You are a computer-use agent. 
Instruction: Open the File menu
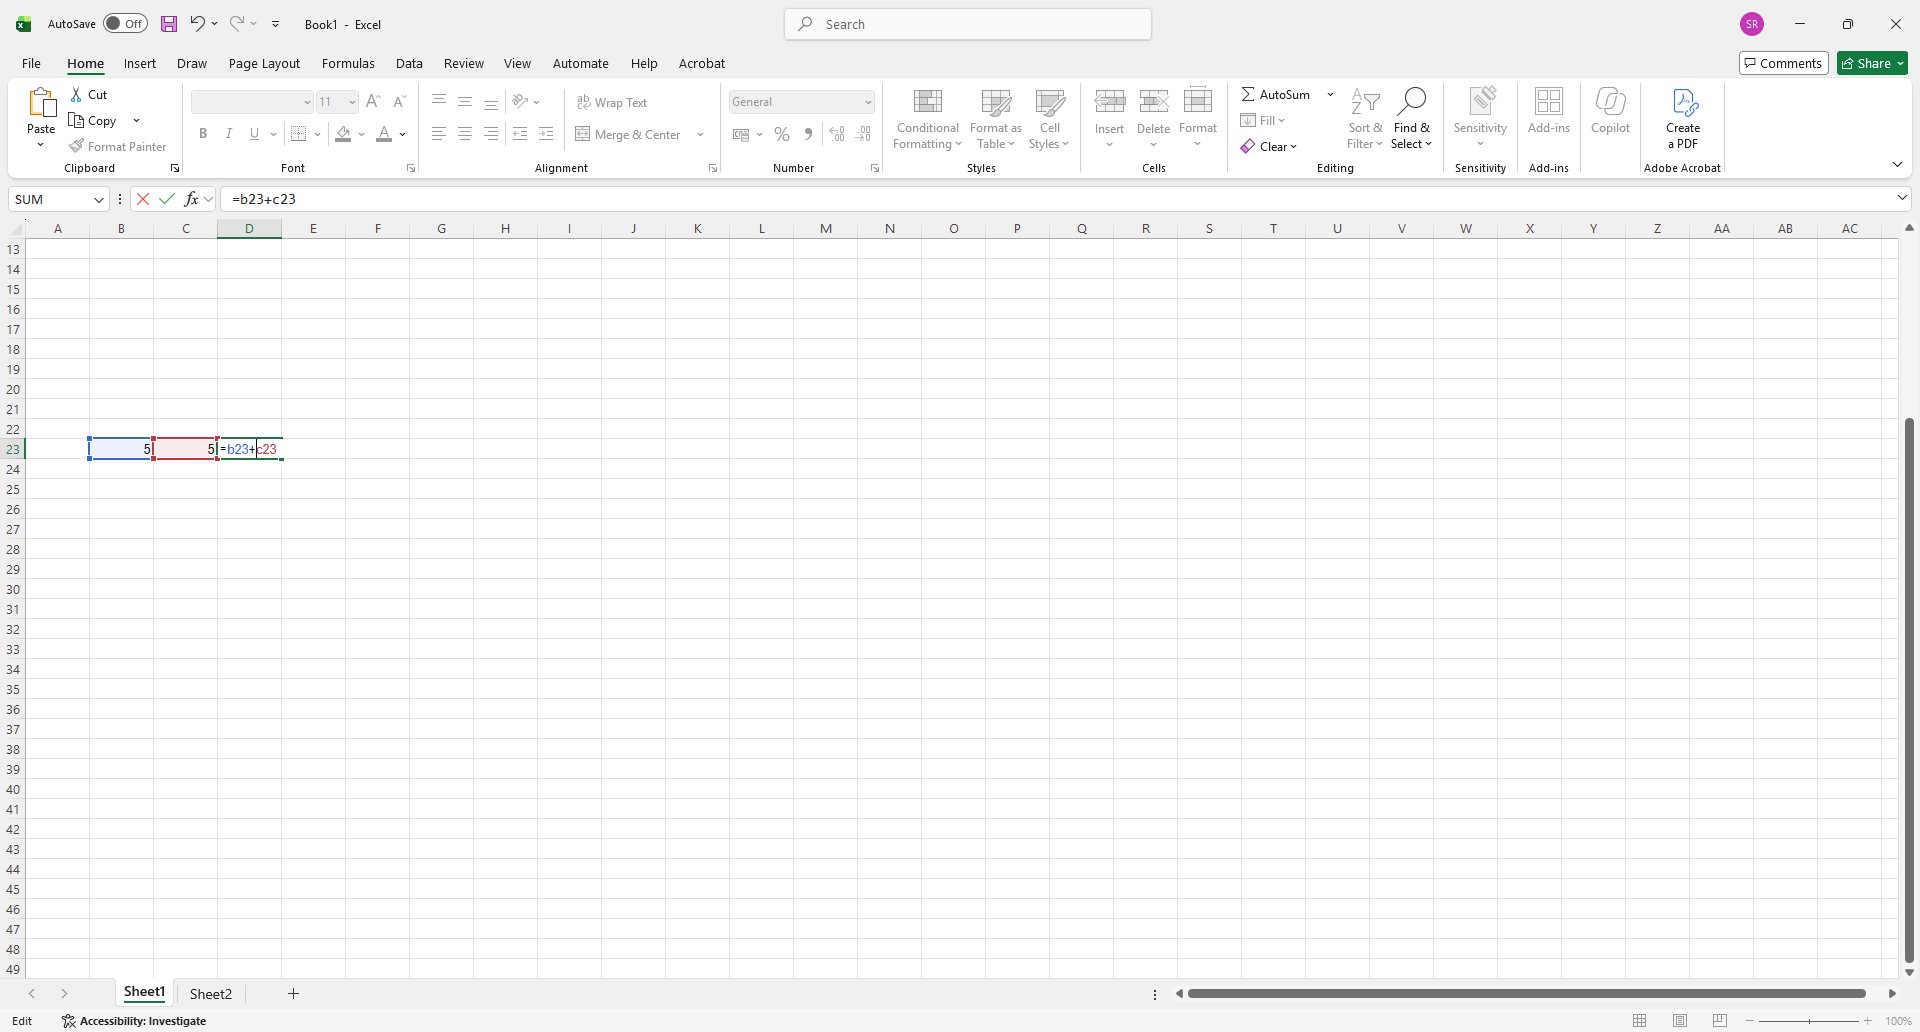pyautogui.click(x=31, y=63)
